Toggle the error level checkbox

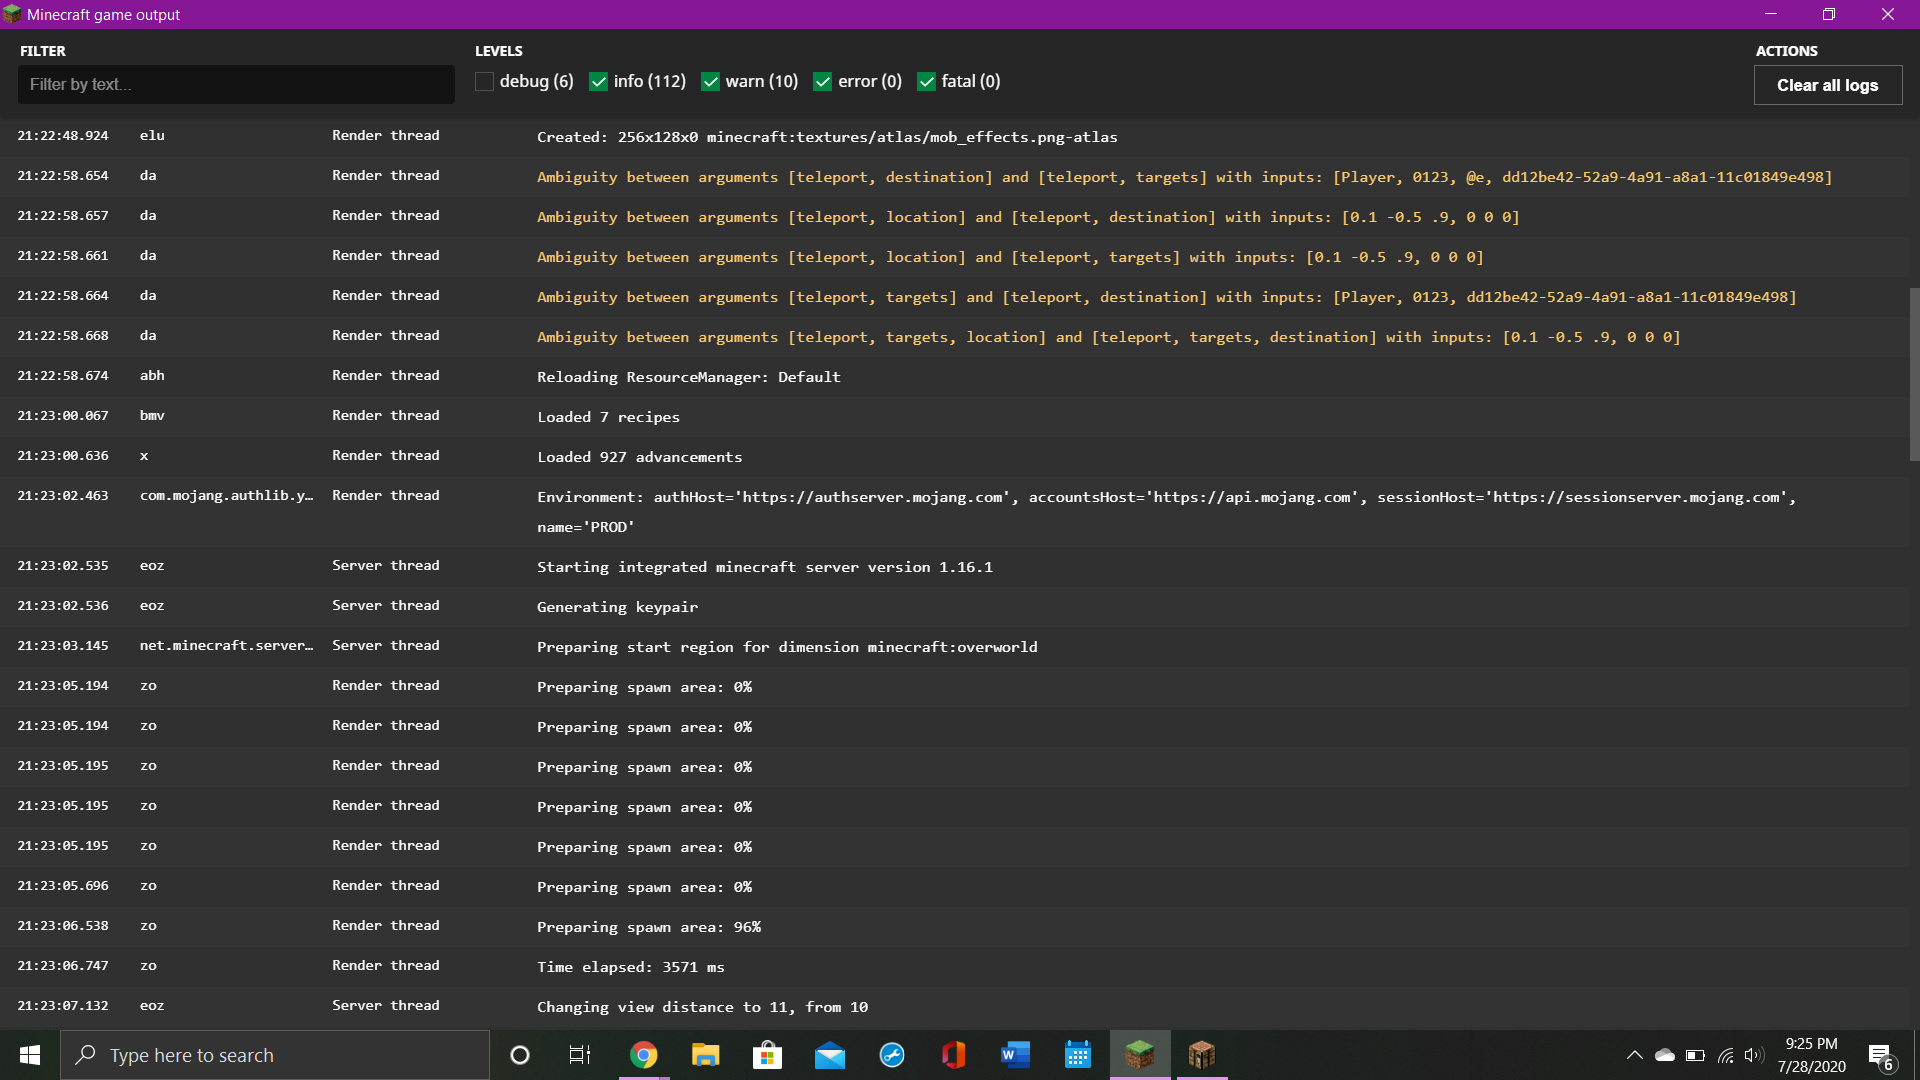(823, 82)
